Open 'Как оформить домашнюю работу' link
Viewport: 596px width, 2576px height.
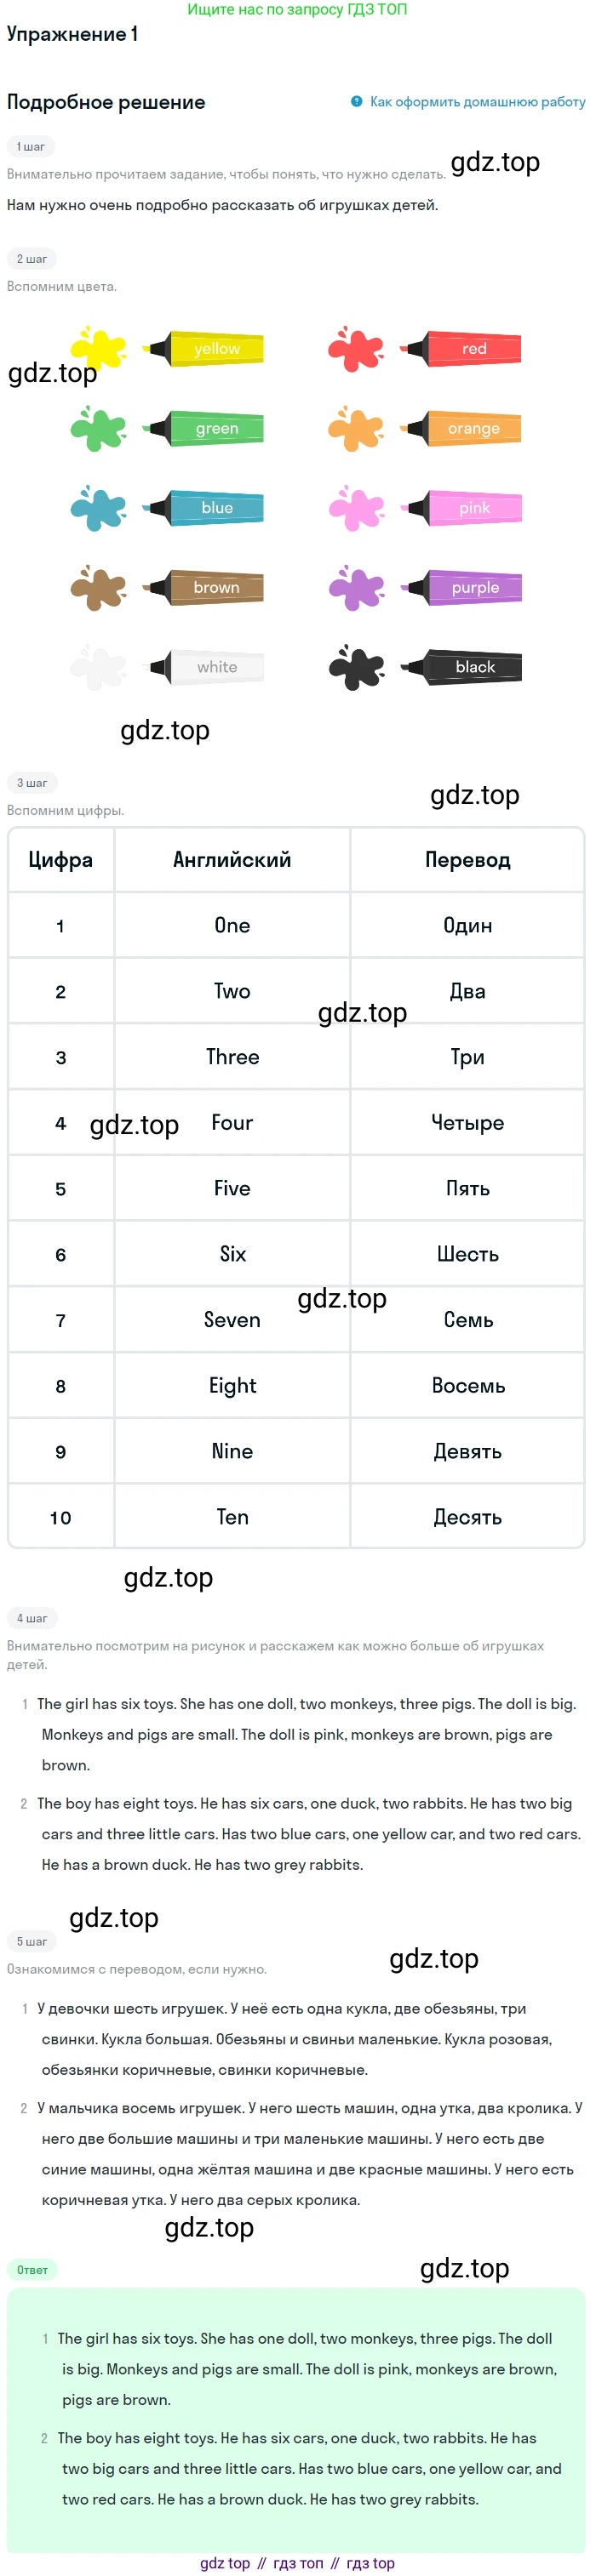(477, 101)
